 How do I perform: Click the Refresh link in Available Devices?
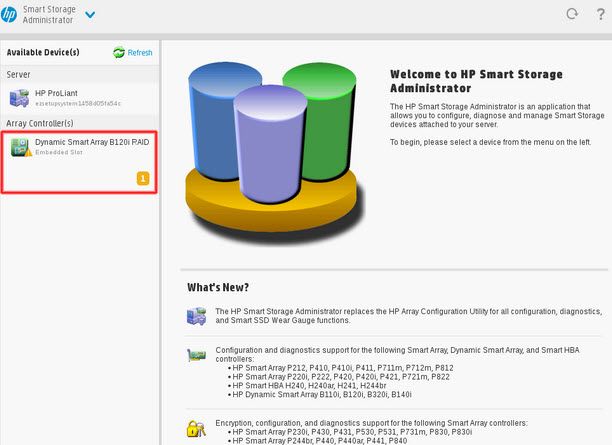click(139, 53)
